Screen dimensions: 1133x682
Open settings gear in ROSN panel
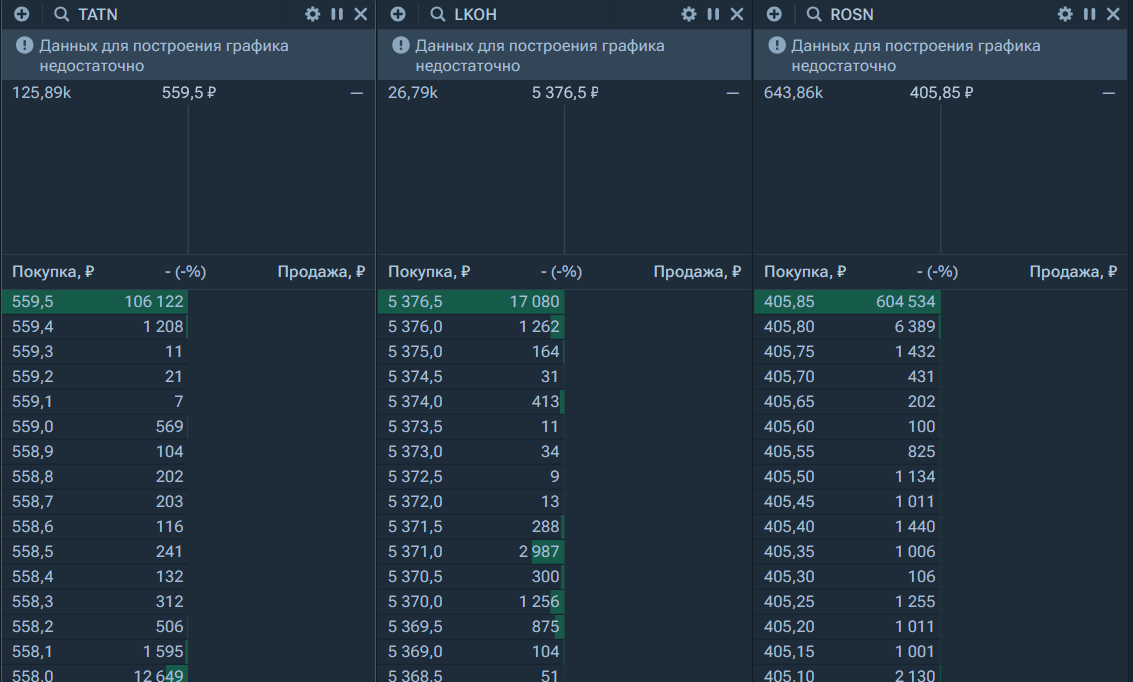[x=1065, y=14]
